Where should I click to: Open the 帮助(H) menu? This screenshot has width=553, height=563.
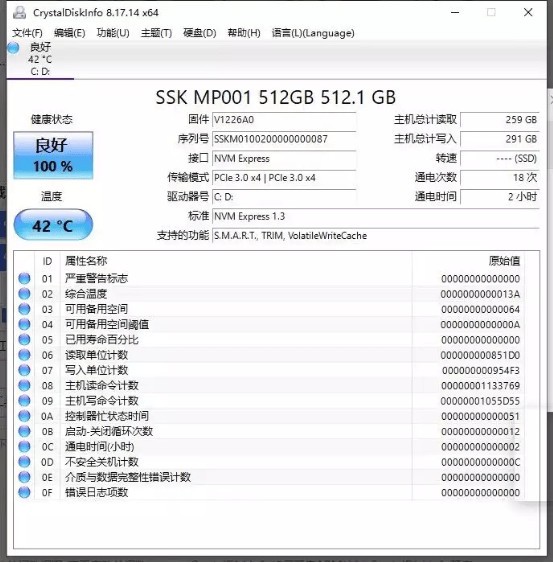(244, 33)
